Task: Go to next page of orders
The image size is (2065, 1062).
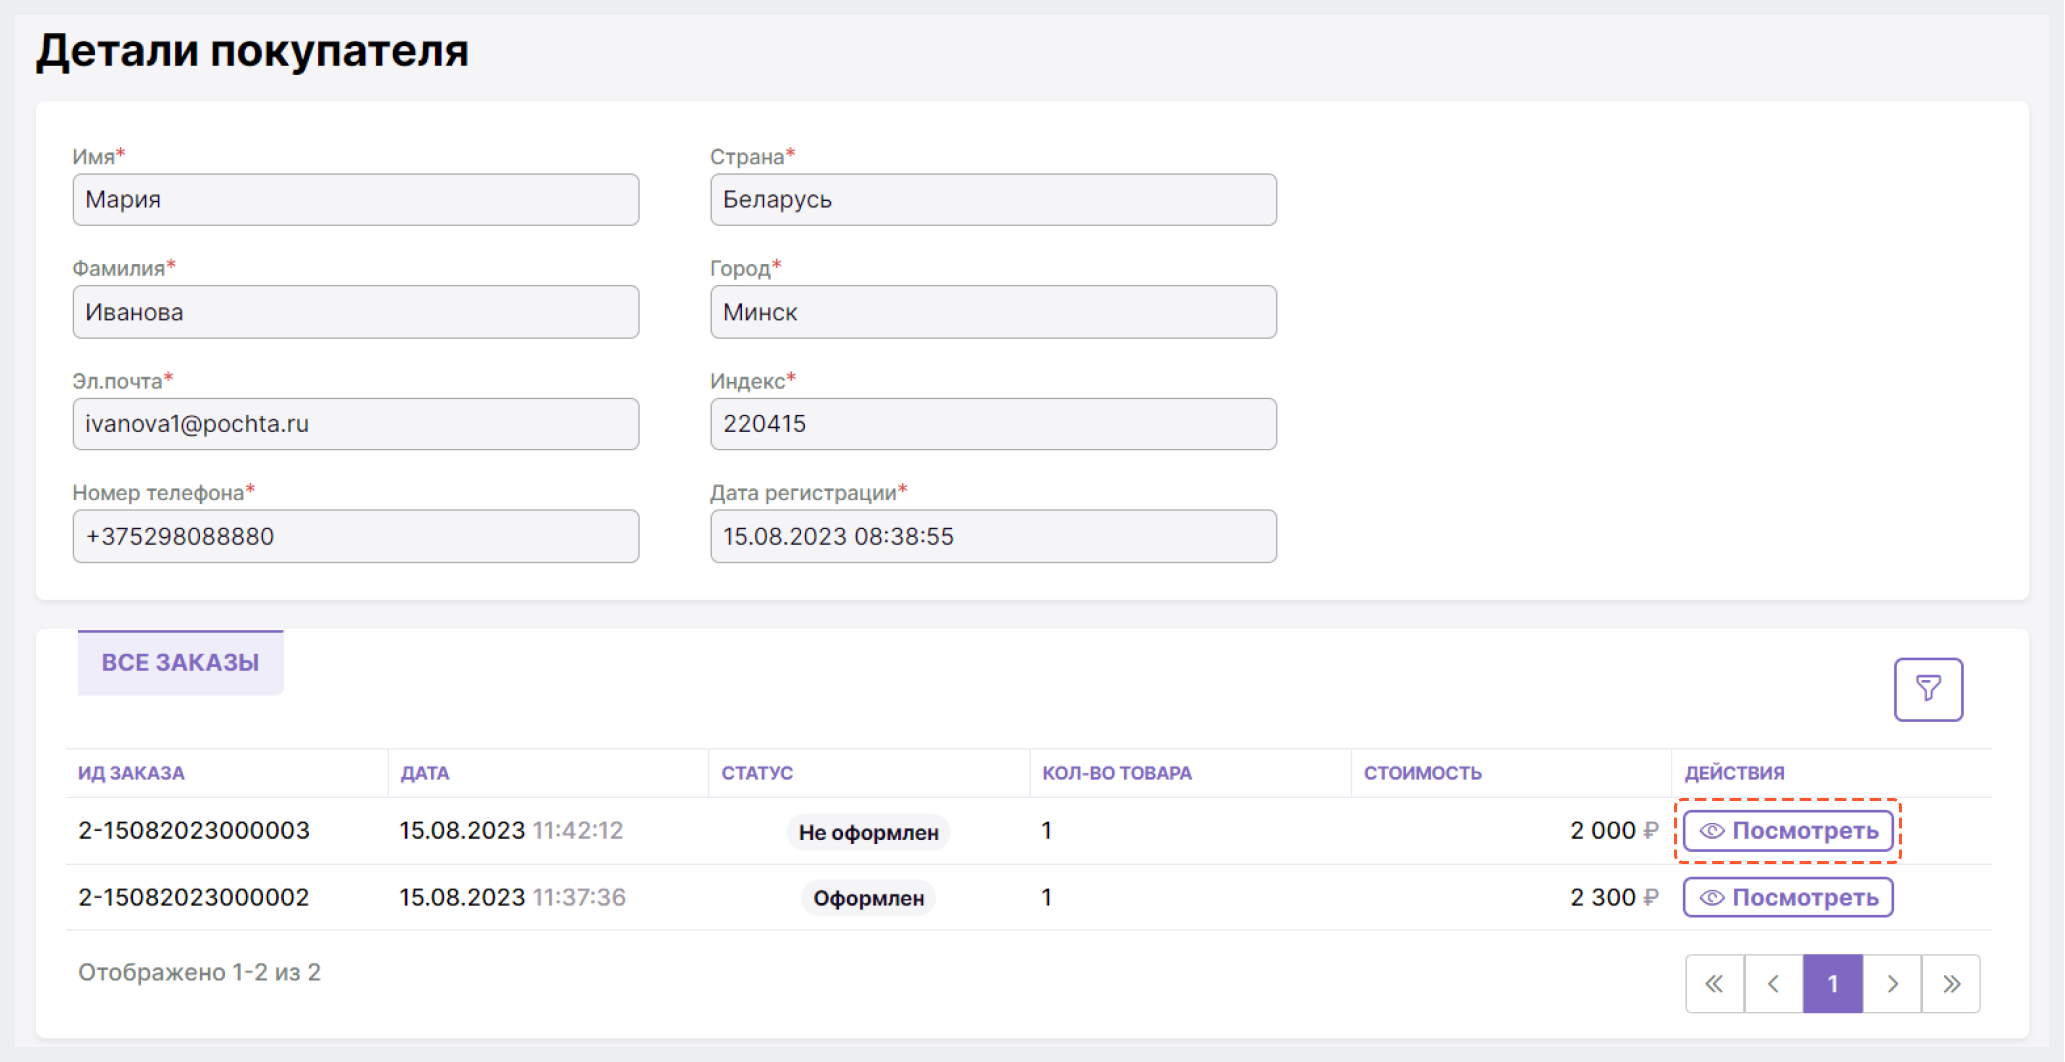Action: coord(1892,984)
